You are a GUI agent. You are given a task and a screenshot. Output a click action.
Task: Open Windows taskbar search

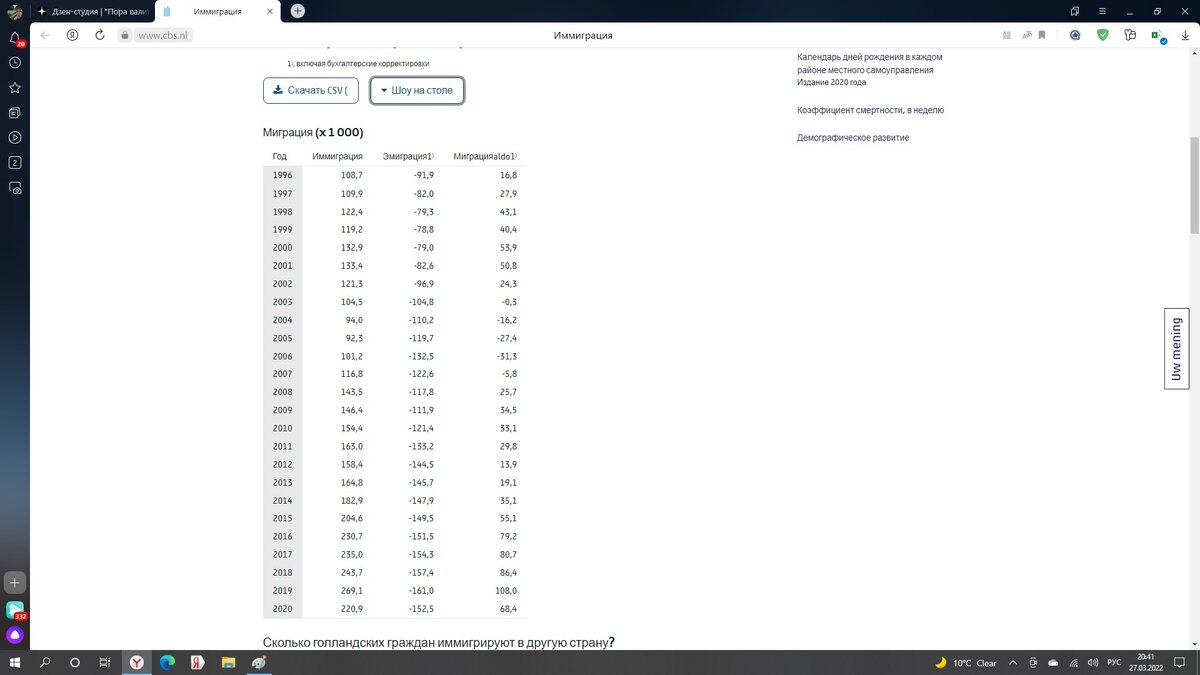coord(45,662)
